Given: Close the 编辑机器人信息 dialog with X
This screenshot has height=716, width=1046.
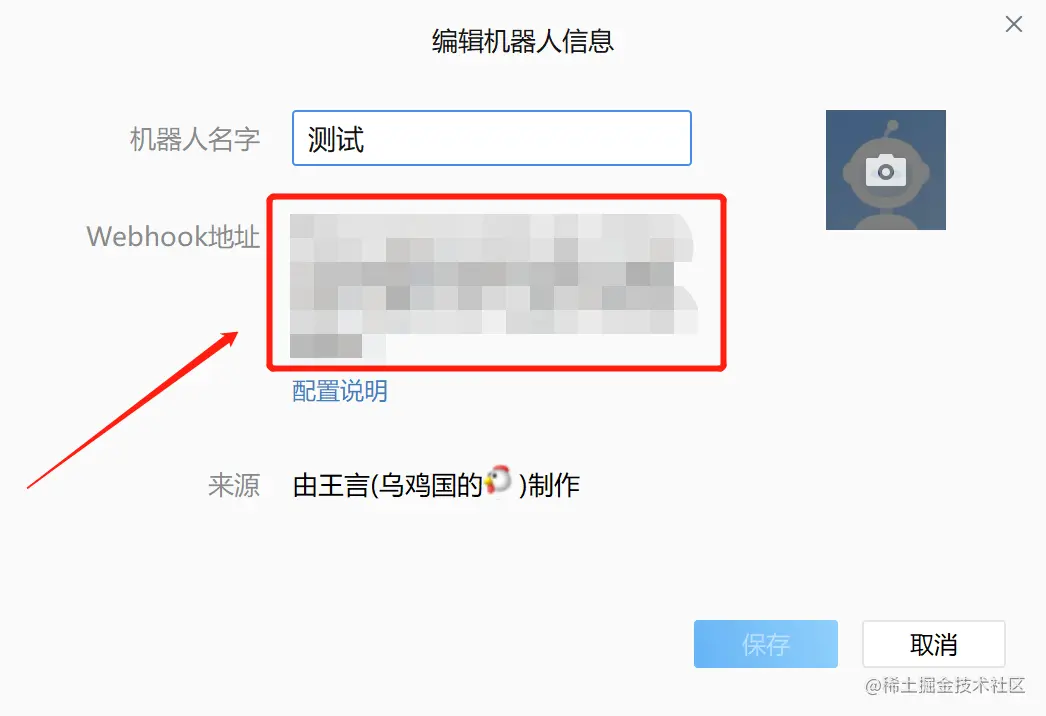Looking at the screenshot, I should click(x=1013, y=24).
